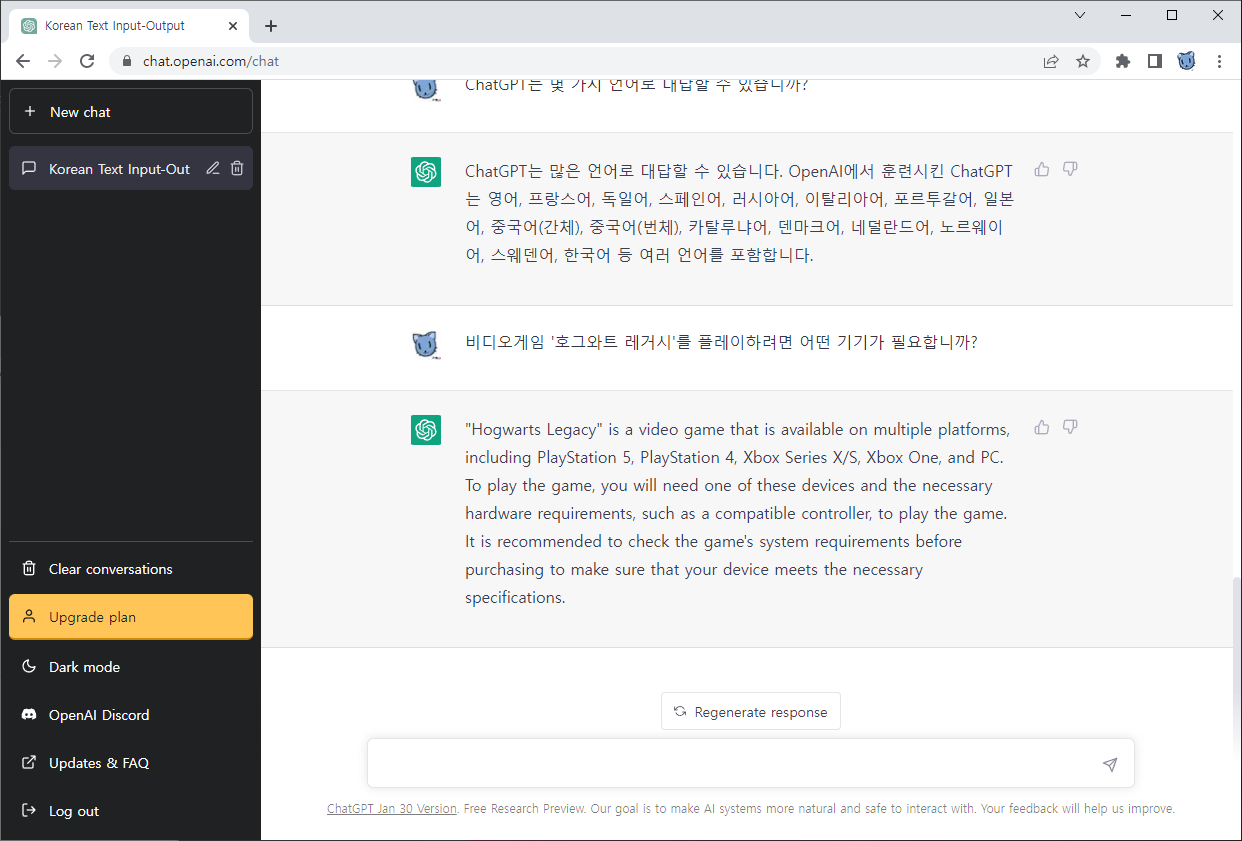Open the ChatGPT Jan 30 Version link
The height and width of the screenshot is (841, 1242).
click(392, 809)
